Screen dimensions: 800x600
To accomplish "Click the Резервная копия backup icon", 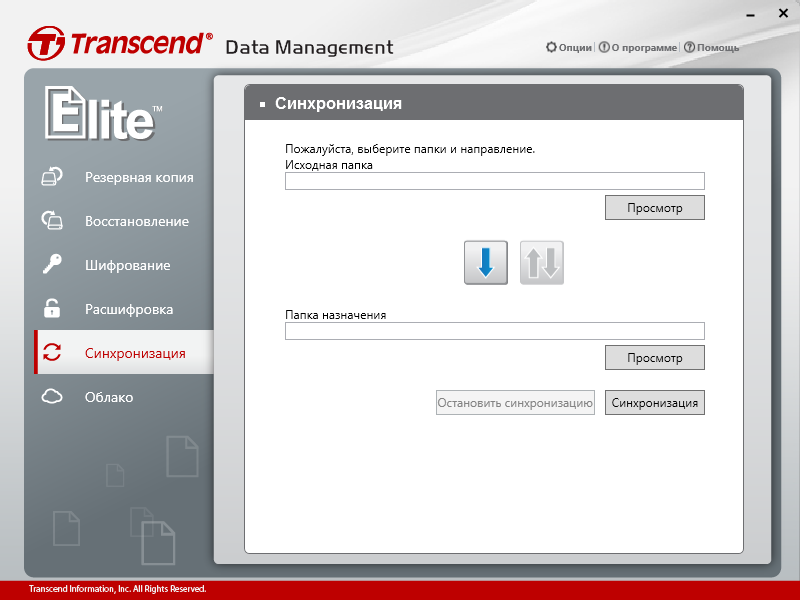I will pos(52,177).
